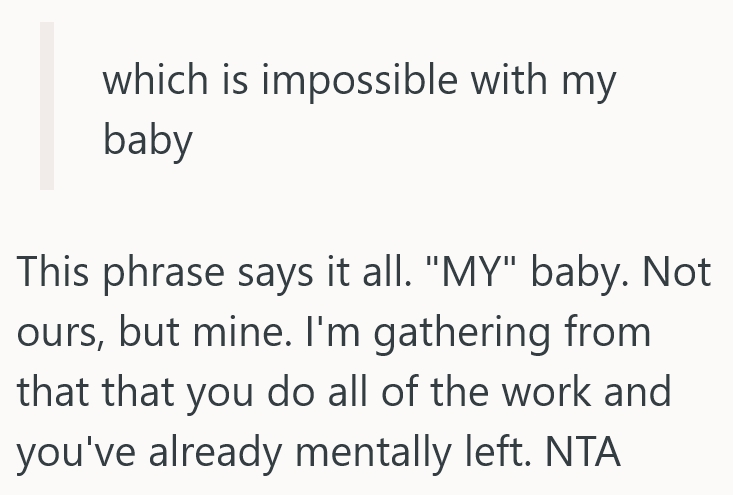Click the vertical quote bar on the left
Image resolution: width=733 pixels, height=495 pixels.
click(47, 107)
